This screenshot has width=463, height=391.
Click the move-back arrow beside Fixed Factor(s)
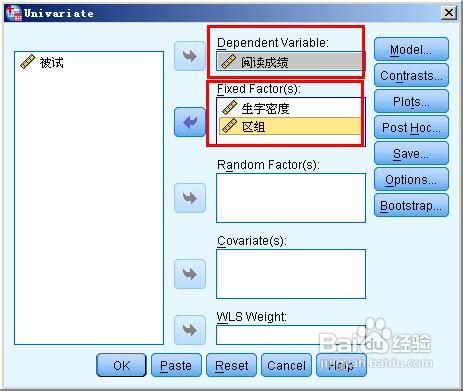click(x=190, y=122)
